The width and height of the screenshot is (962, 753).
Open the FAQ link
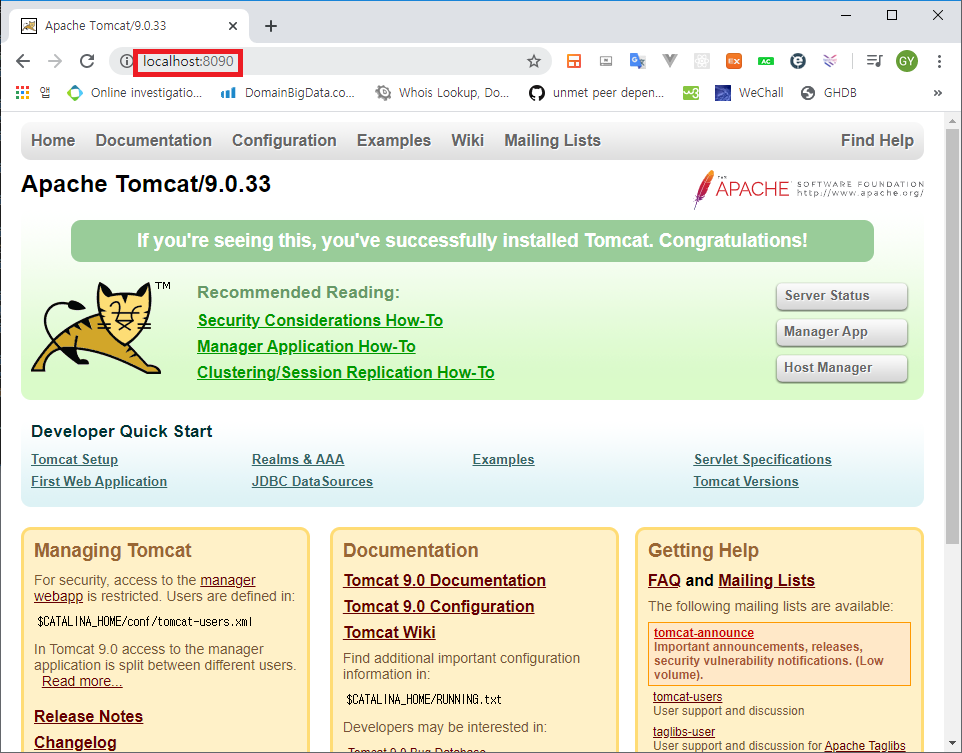point(664,581)
